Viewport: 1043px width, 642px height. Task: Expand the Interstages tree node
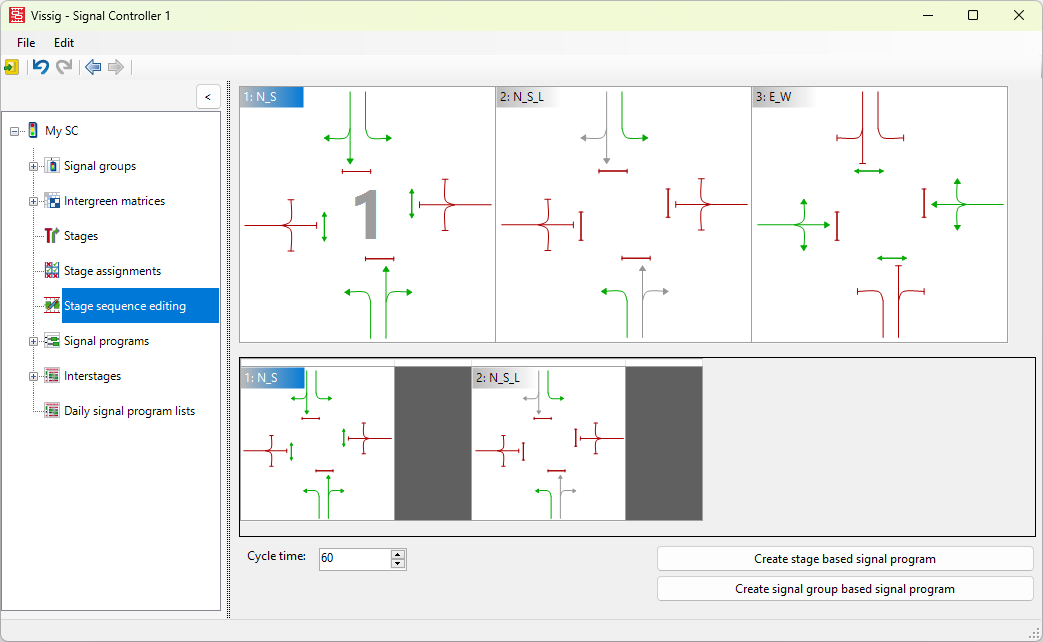pyautogui.click(x=33, y=376)
